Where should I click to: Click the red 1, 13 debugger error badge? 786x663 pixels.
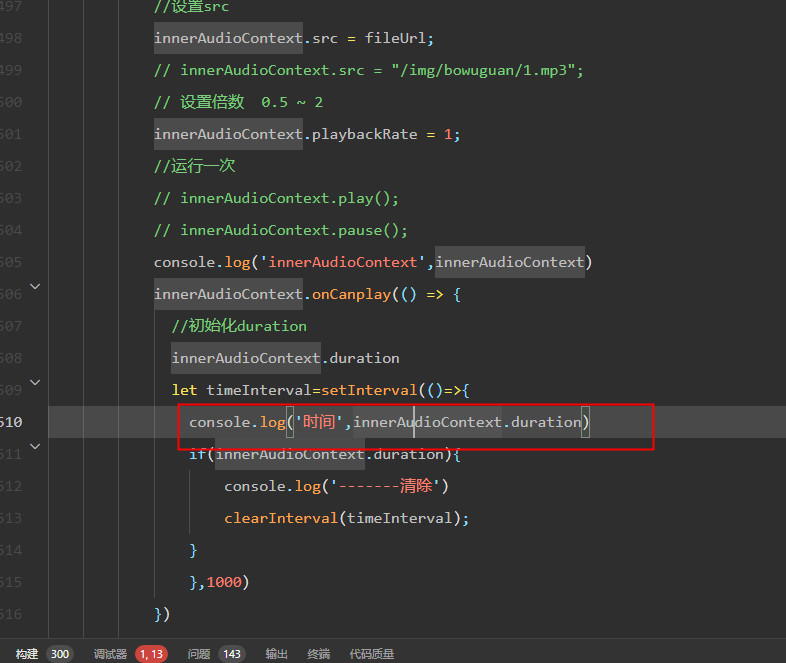(151, 654)
